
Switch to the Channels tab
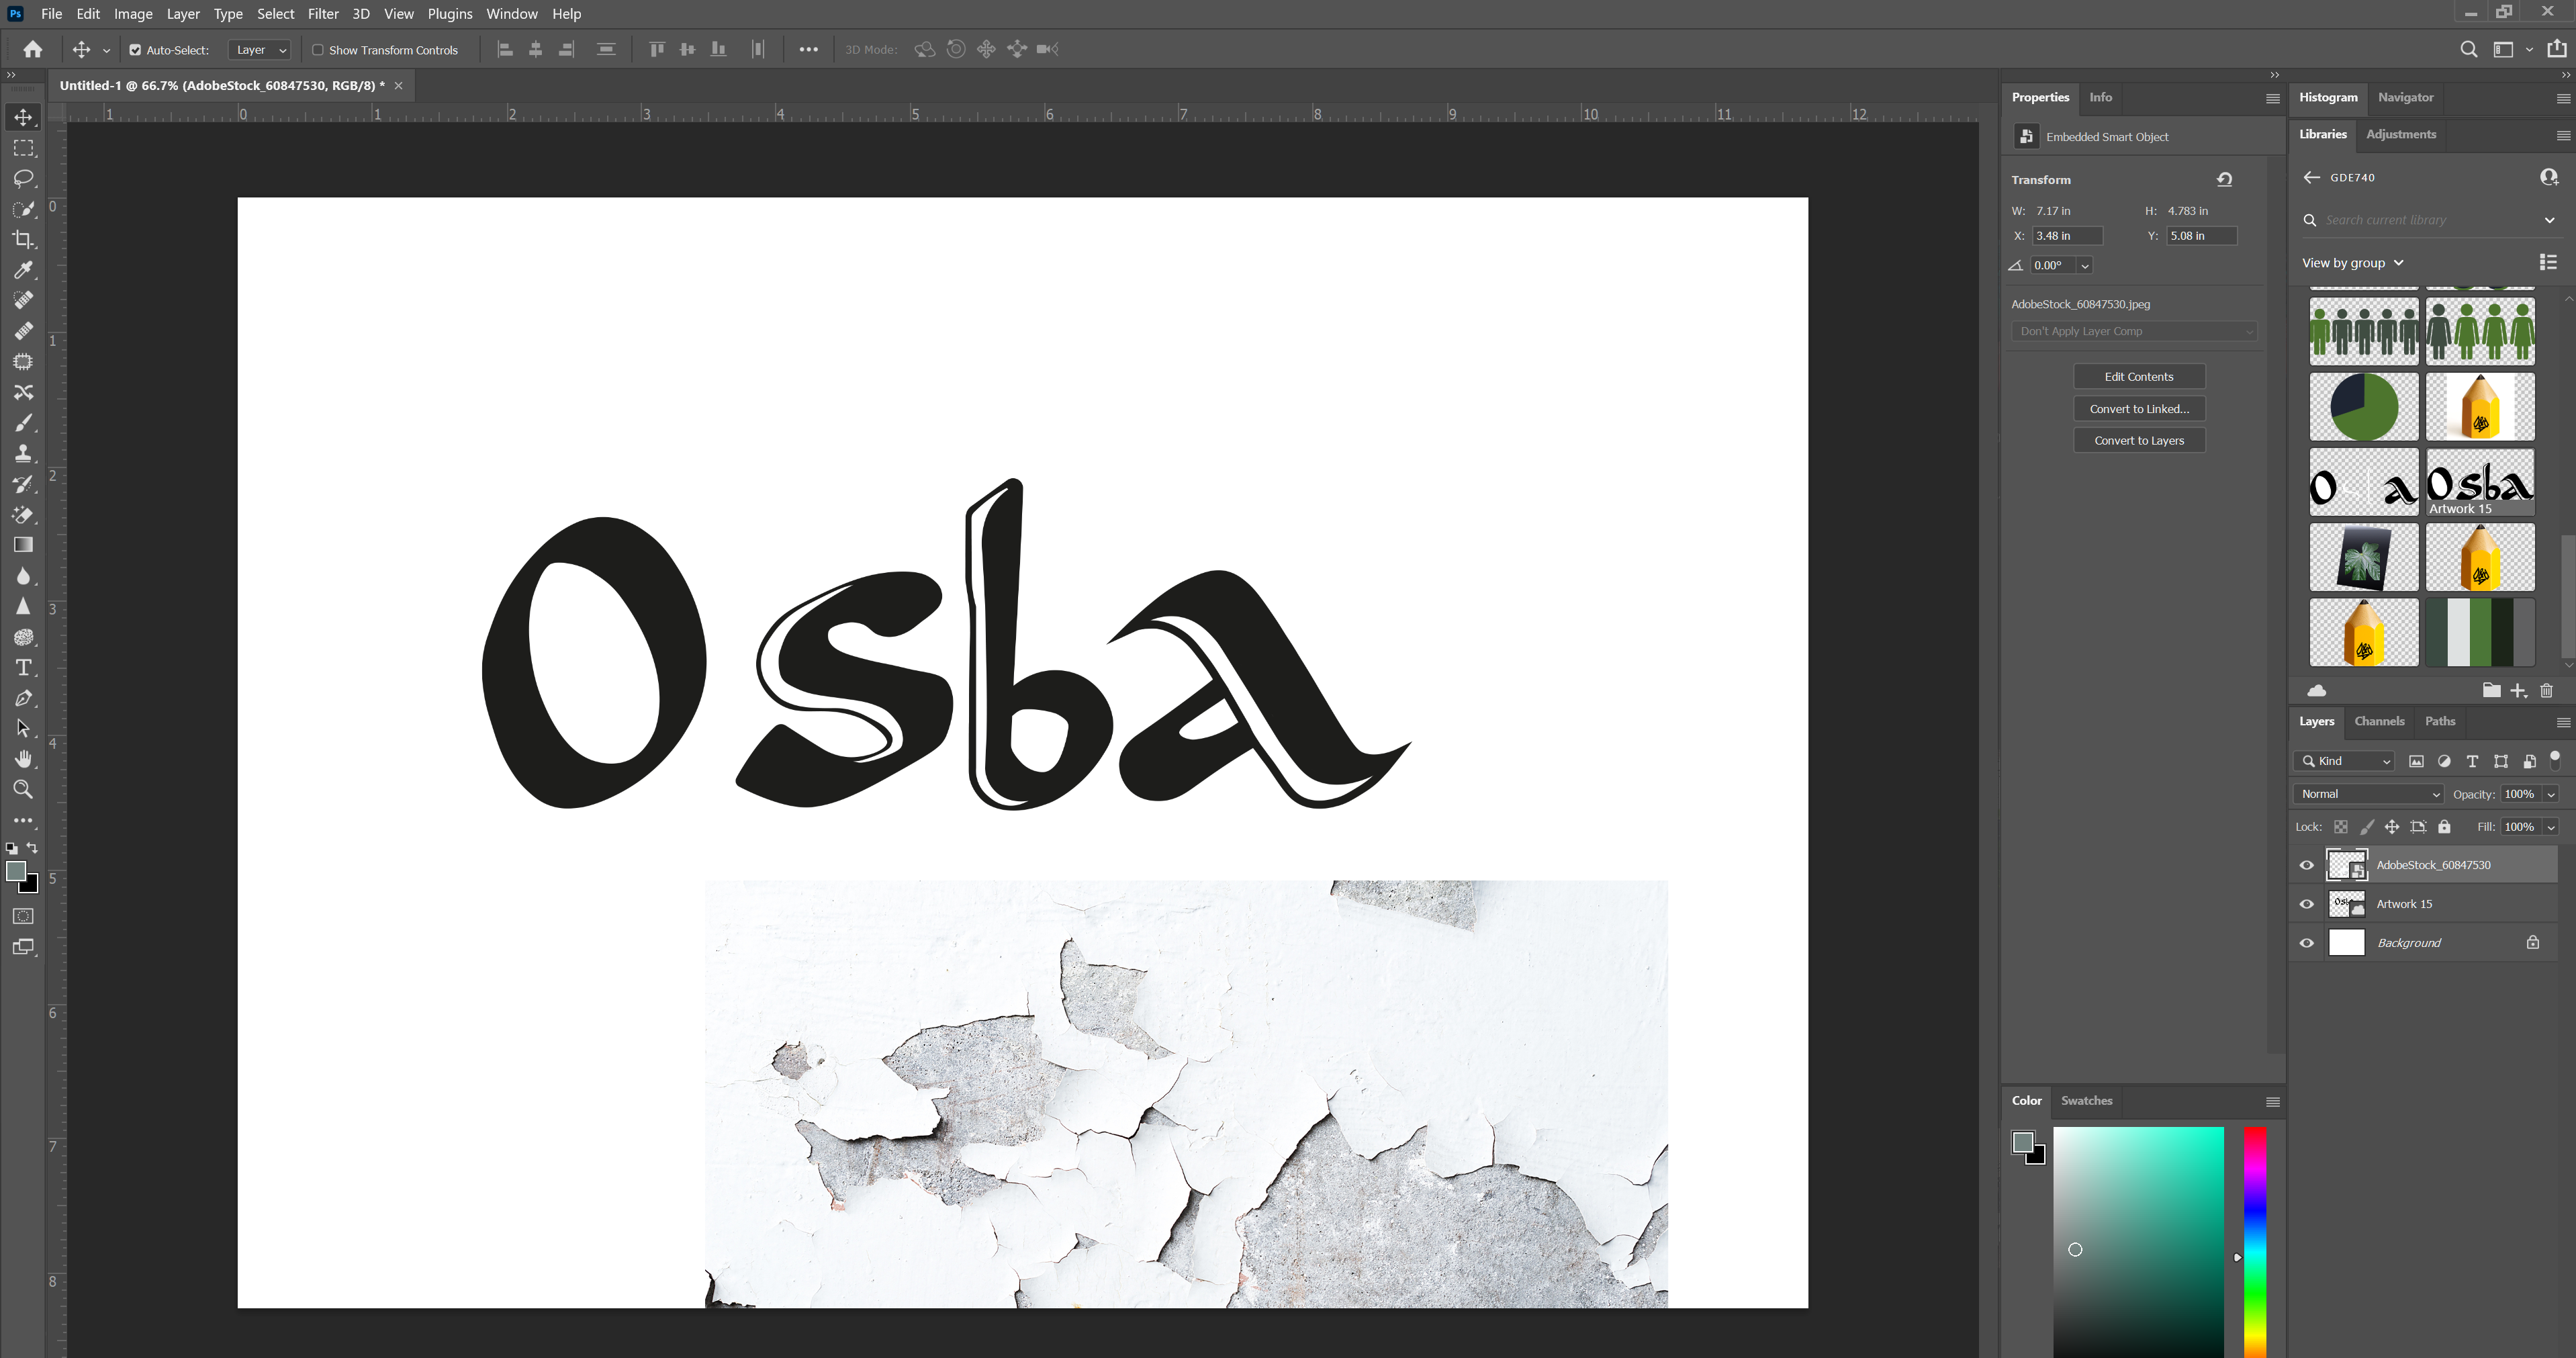pyautogui.click(x=2378, y=721)
